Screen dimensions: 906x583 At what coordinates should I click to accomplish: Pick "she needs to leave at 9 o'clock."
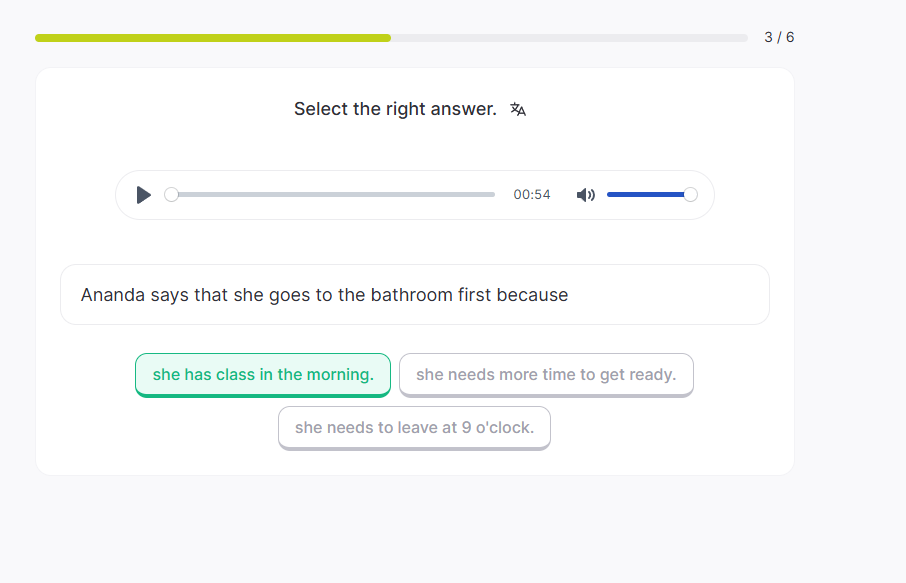tap(414, 428)
